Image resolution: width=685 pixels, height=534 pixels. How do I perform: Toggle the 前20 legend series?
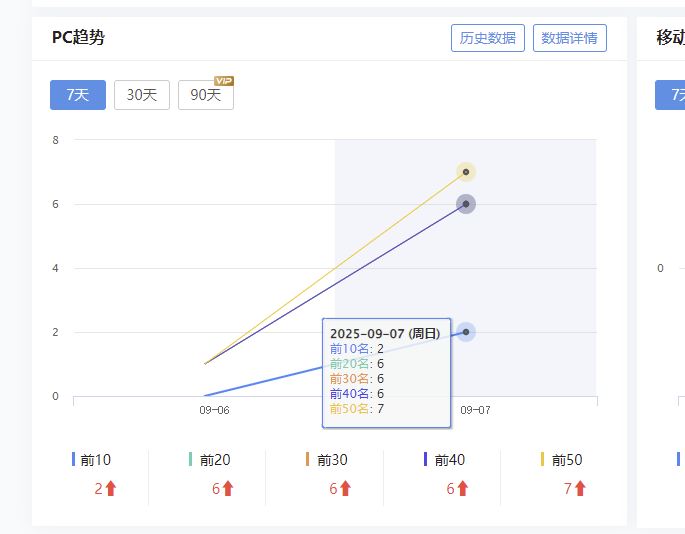[209, 460]
